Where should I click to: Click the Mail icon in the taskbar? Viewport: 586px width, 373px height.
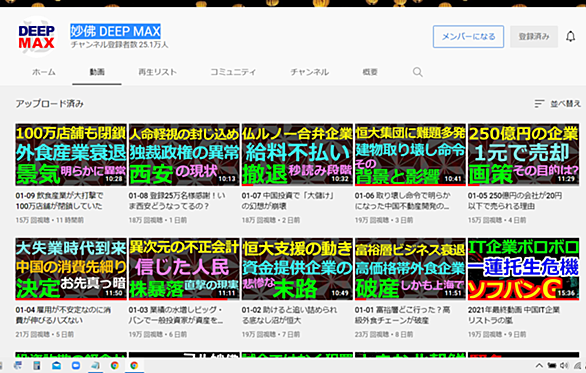tap(56, 366)
